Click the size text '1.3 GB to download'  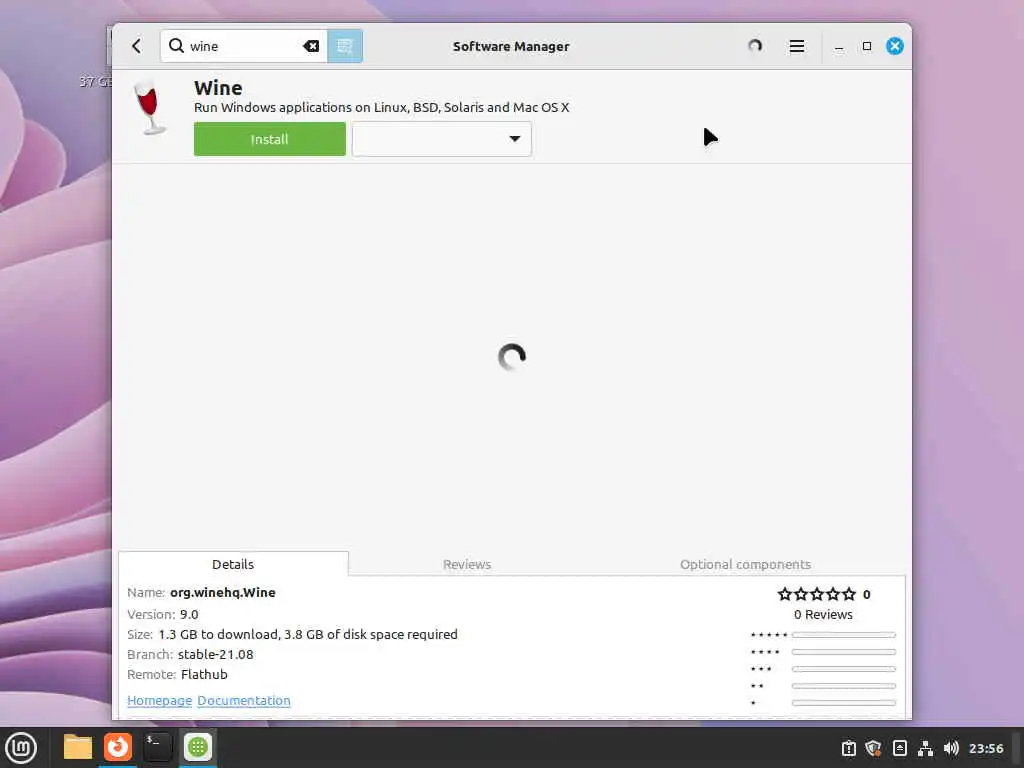(218, 634)
